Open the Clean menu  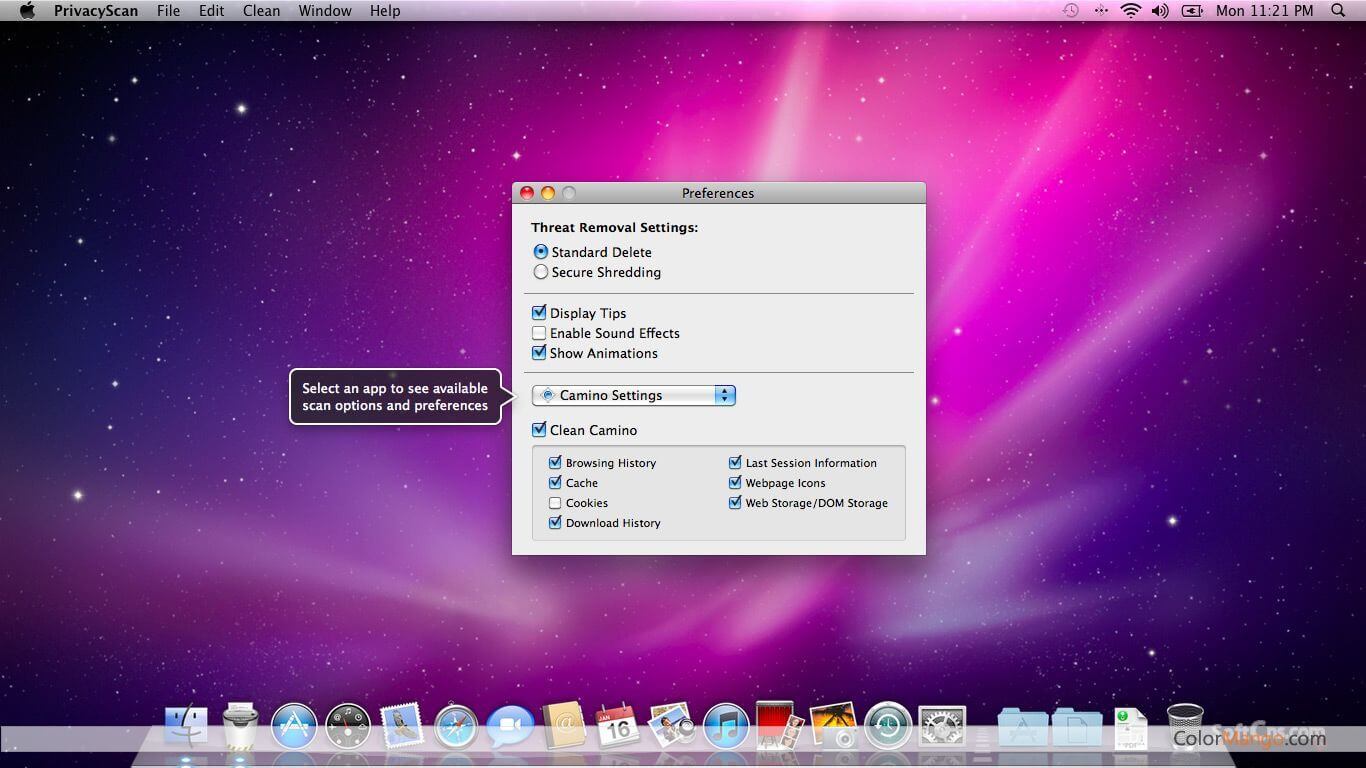[261, 11]
